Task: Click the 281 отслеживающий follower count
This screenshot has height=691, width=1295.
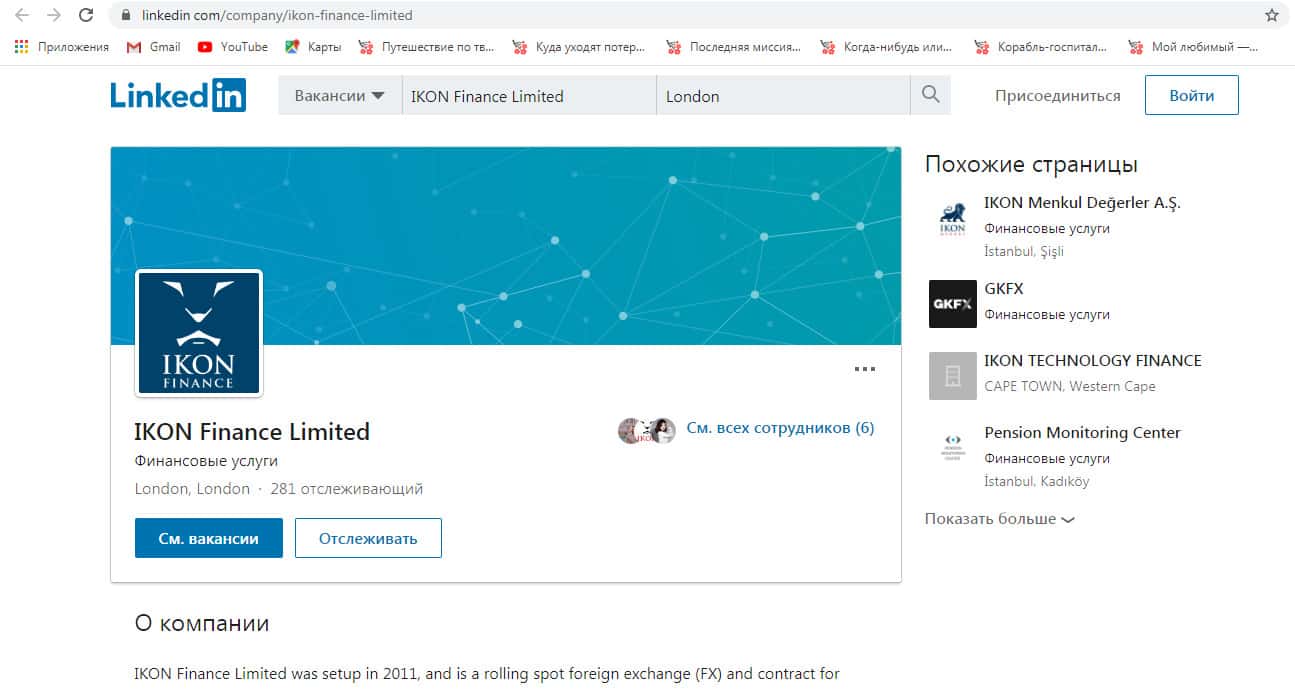Action: 347,489
